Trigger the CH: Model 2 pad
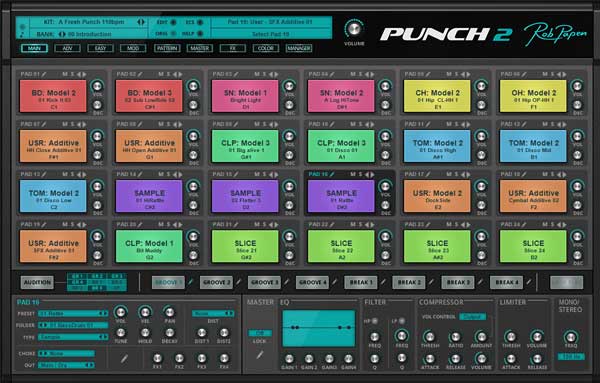The width and height of the screenshot is (600, 383). pyautogui.click(x=437, y=96)
